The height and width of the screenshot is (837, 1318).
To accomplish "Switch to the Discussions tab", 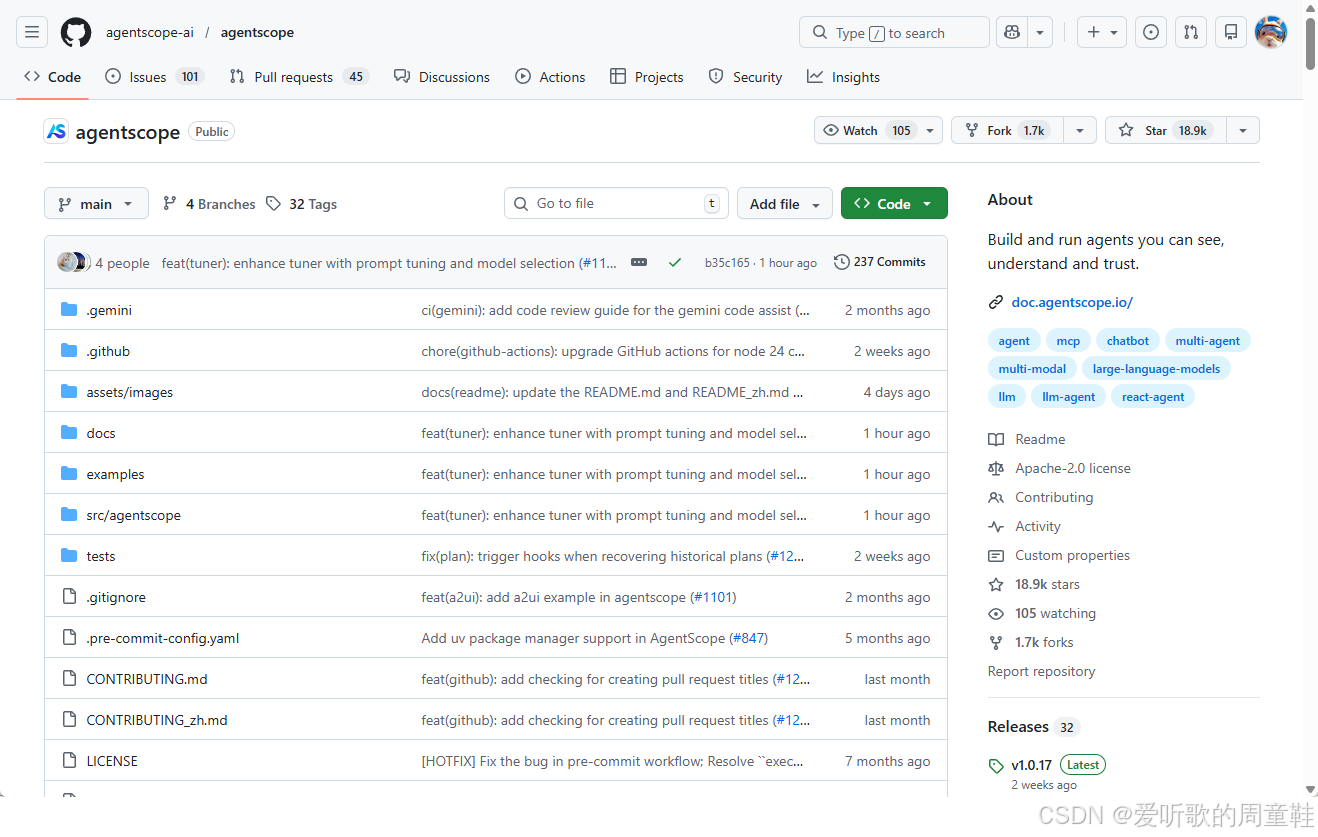I will pyautogui.click(x=442, y=77).
